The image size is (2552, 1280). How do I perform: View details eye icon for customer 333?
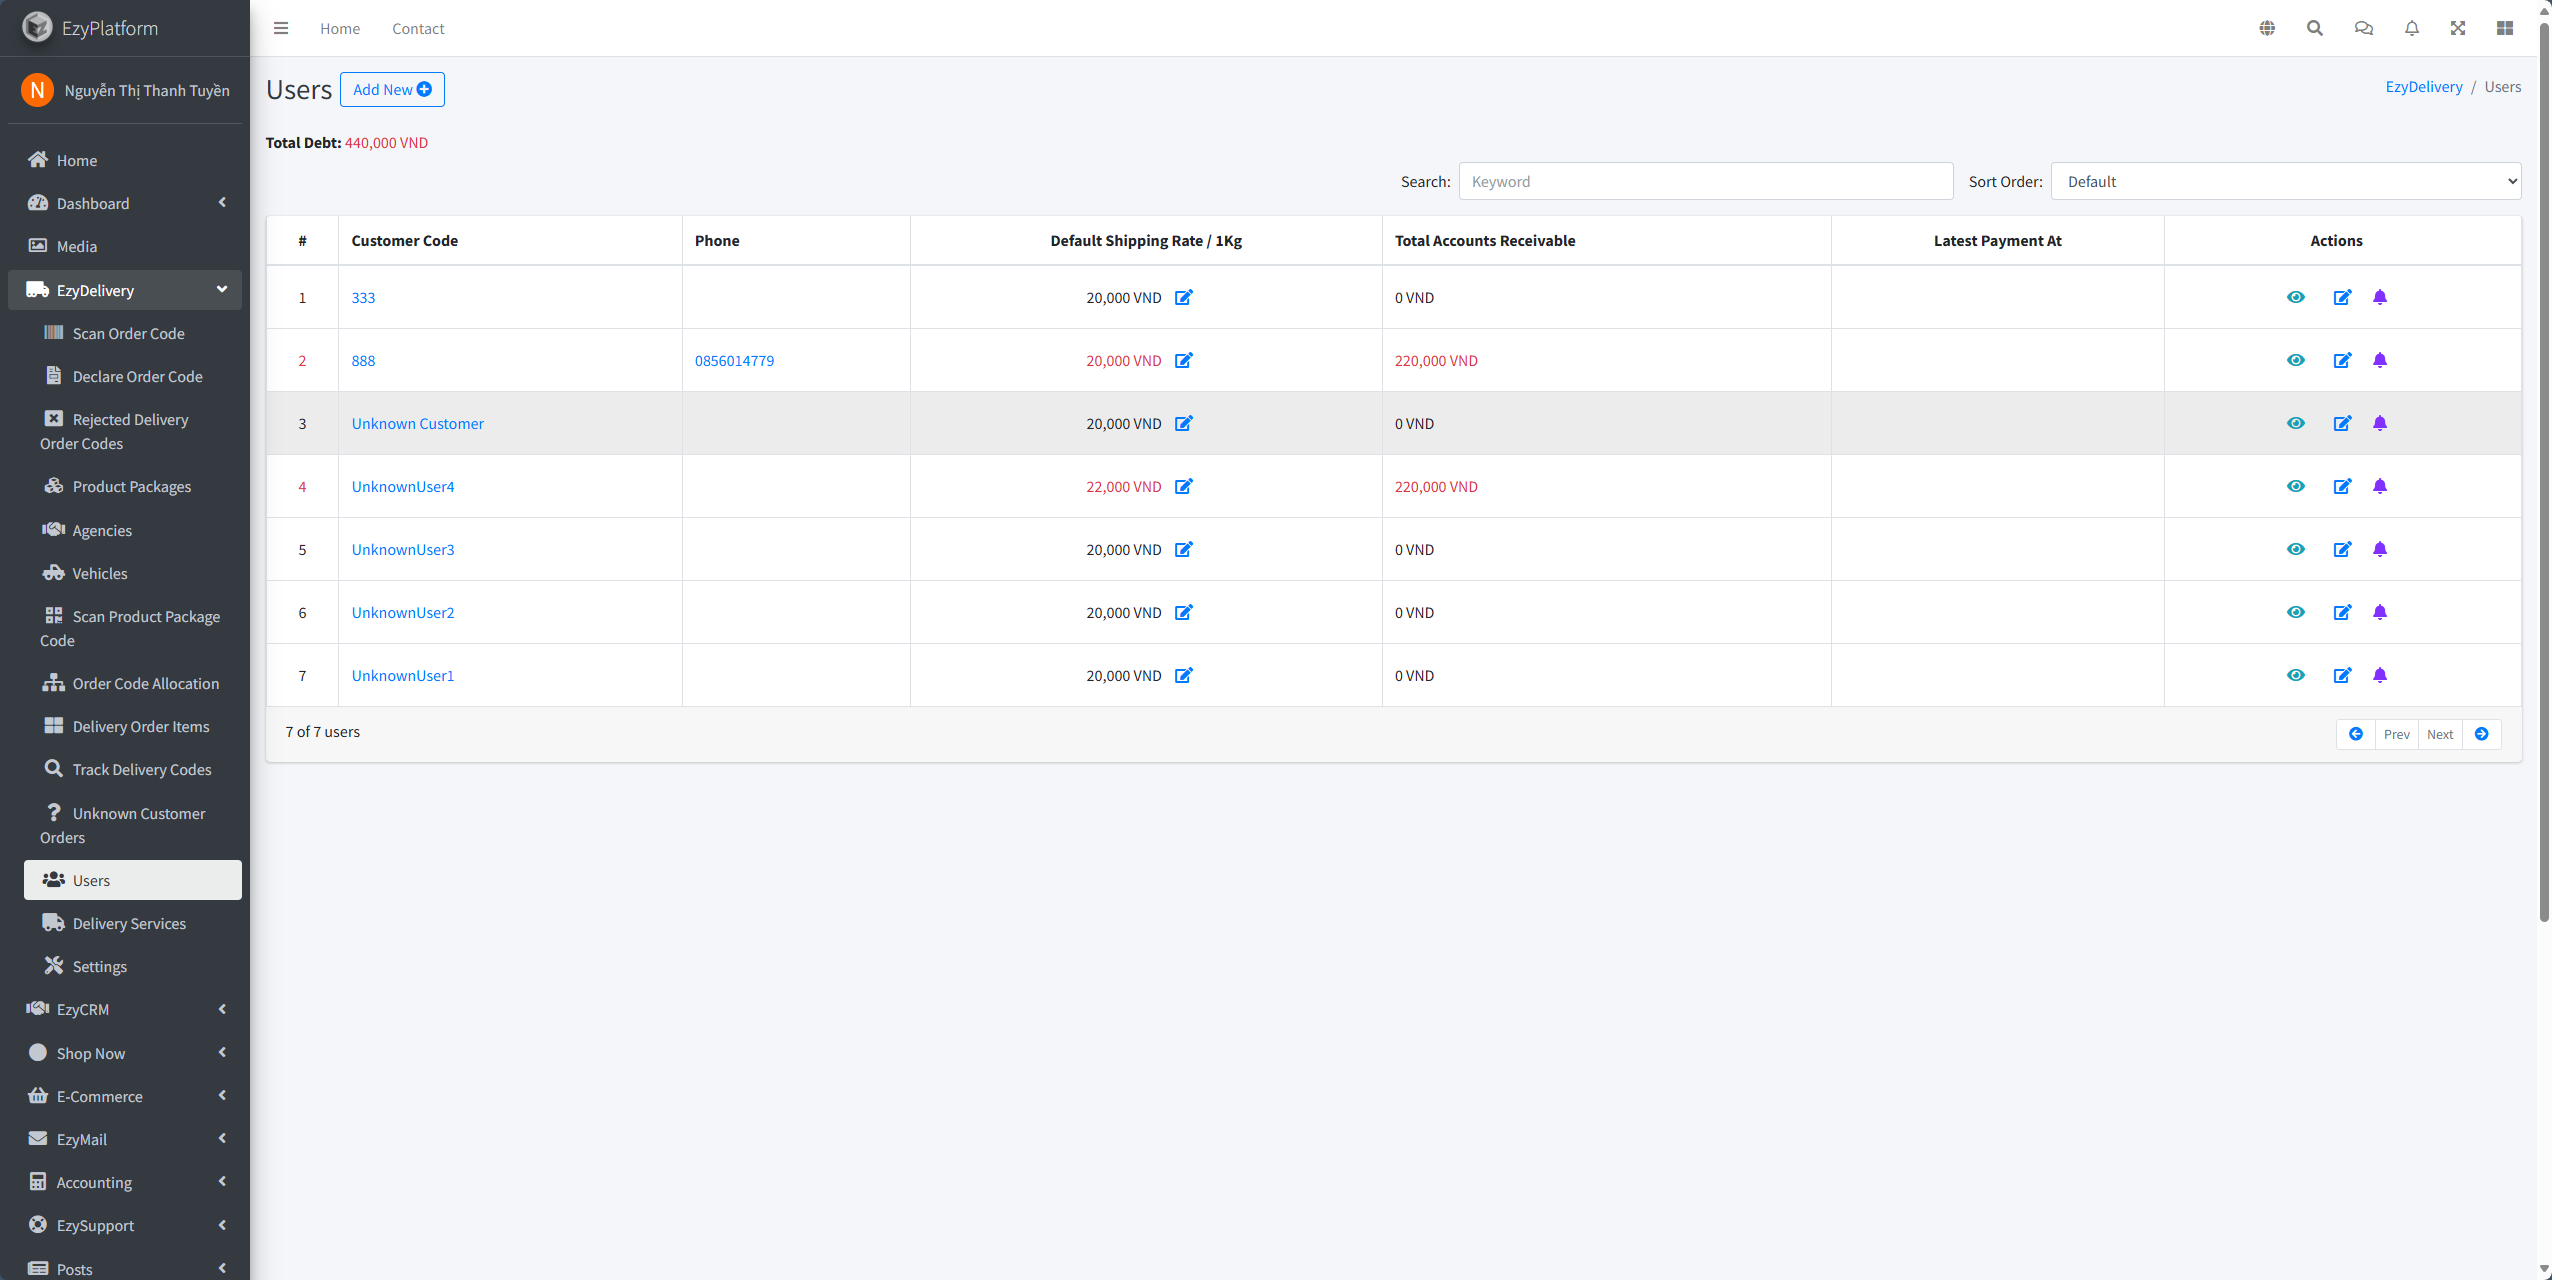point(2296,297)
